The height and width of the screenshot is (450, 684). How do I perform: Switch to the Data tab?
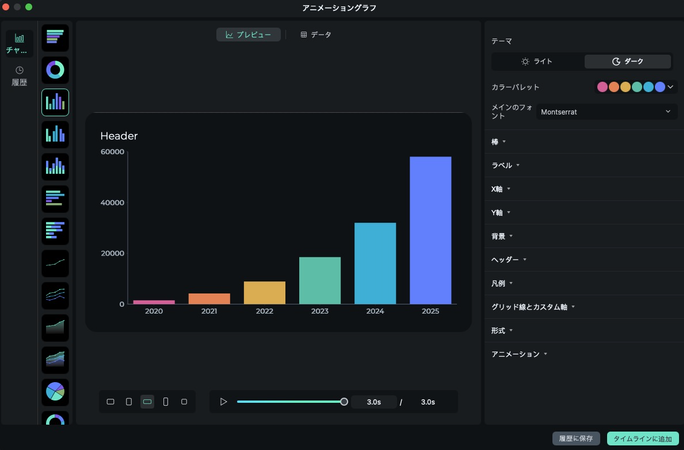point(316,35)
